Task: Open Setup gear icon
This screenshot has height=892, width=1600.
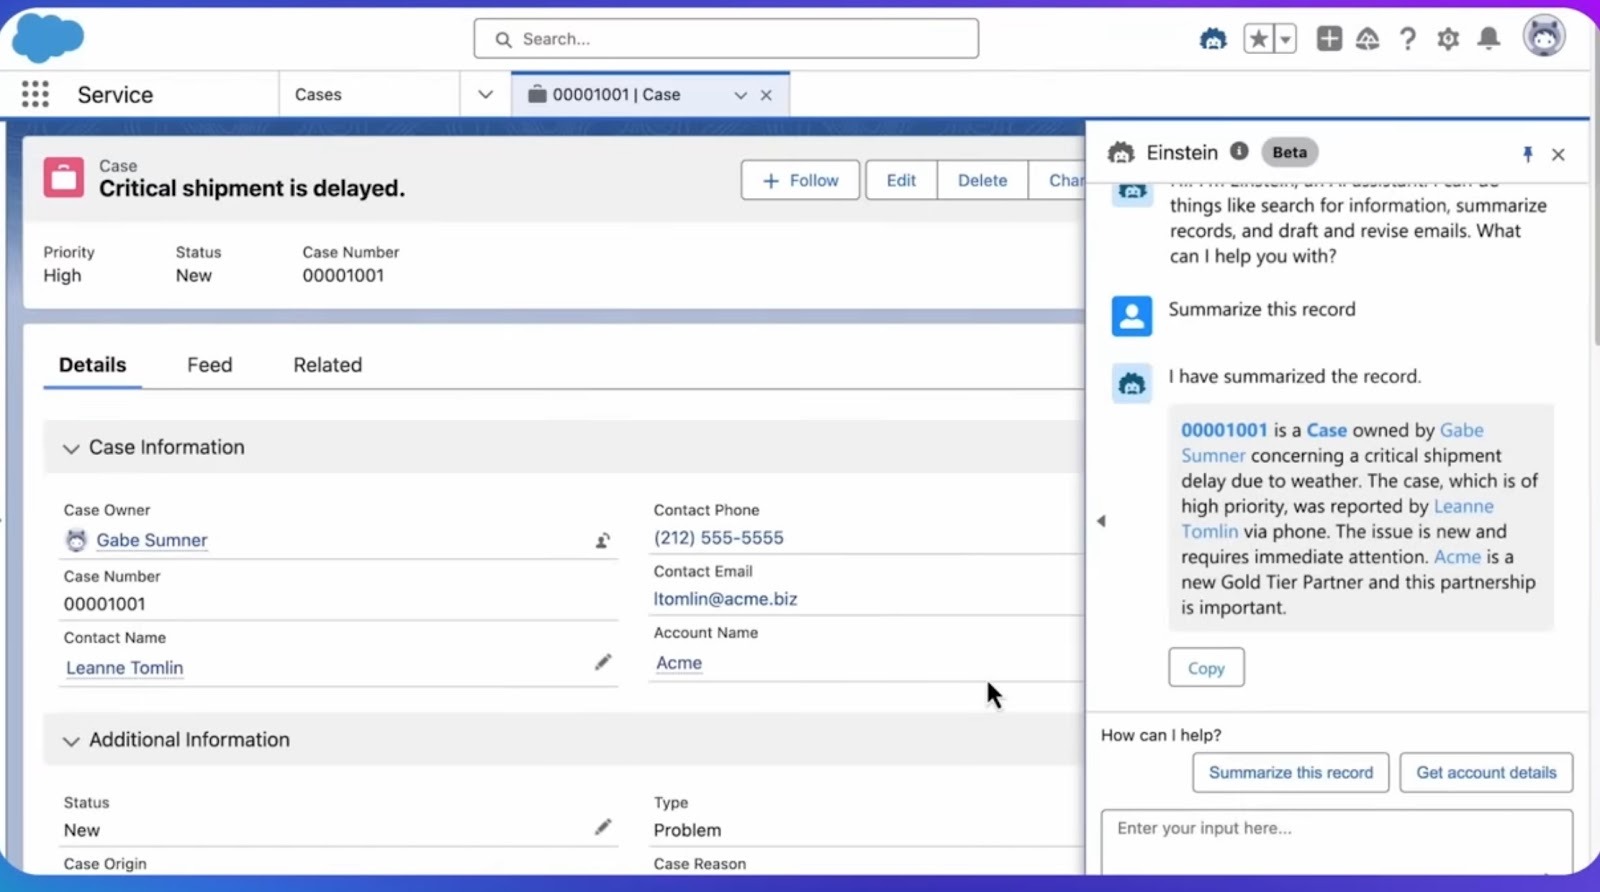Action: point(1448,39)
